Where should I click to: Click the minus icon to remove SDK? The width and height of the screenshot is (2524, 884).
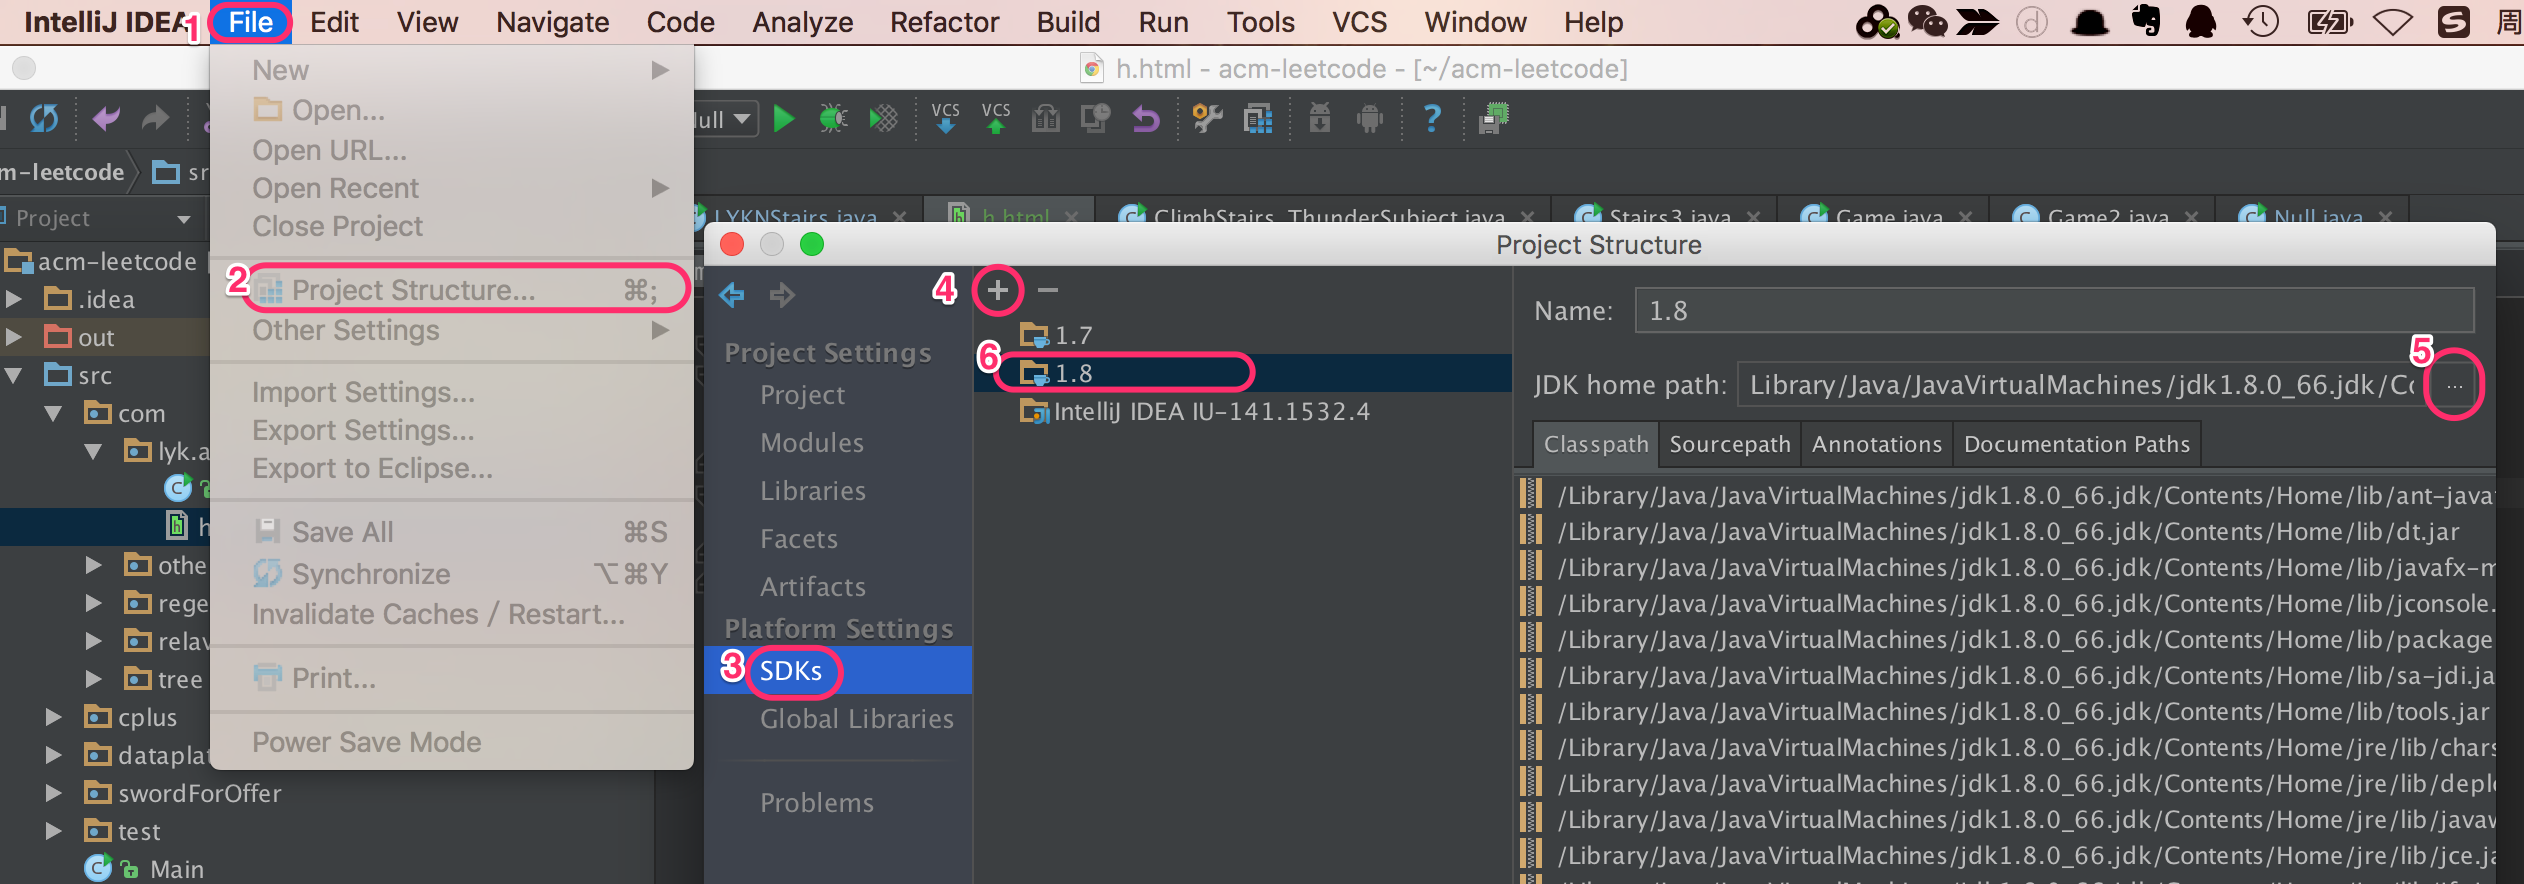pyautogui.click(x=1048, y=290)
